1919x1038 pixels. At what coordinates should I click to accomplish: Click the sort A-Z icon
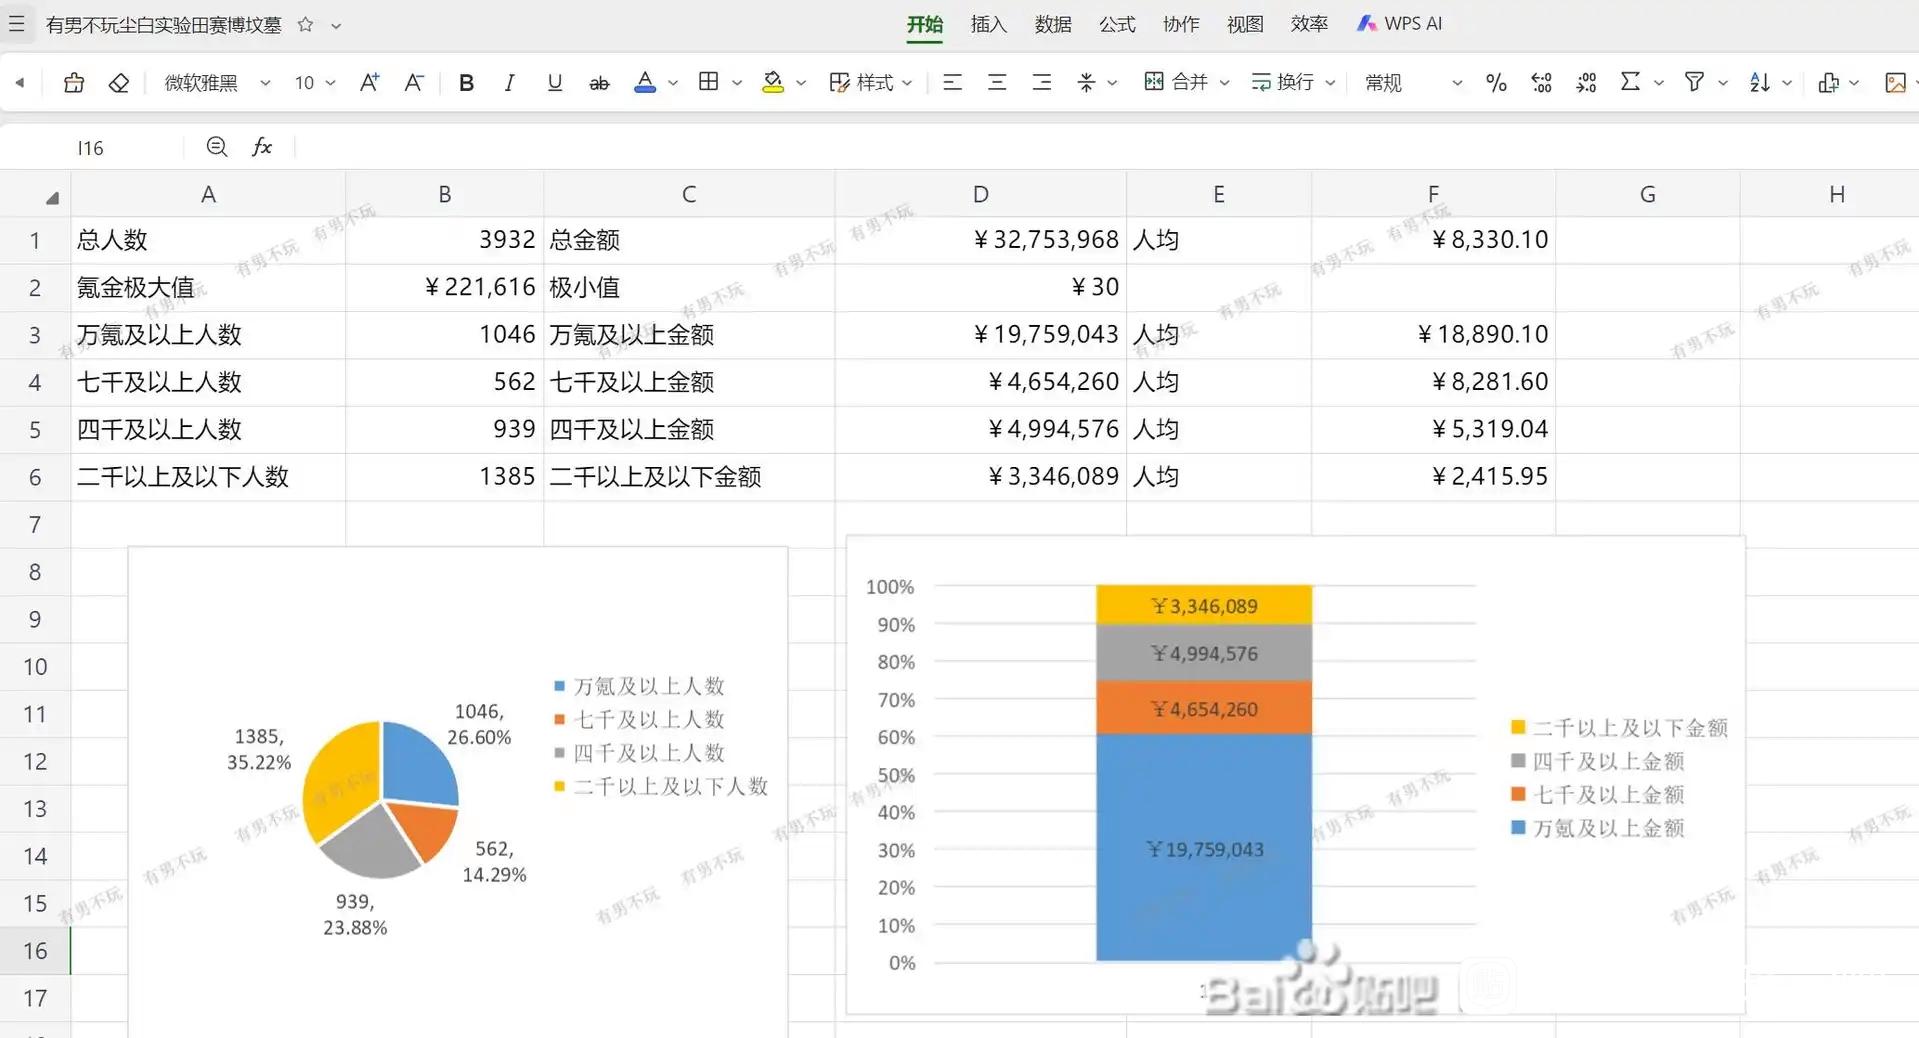[x=1760, y=83]
